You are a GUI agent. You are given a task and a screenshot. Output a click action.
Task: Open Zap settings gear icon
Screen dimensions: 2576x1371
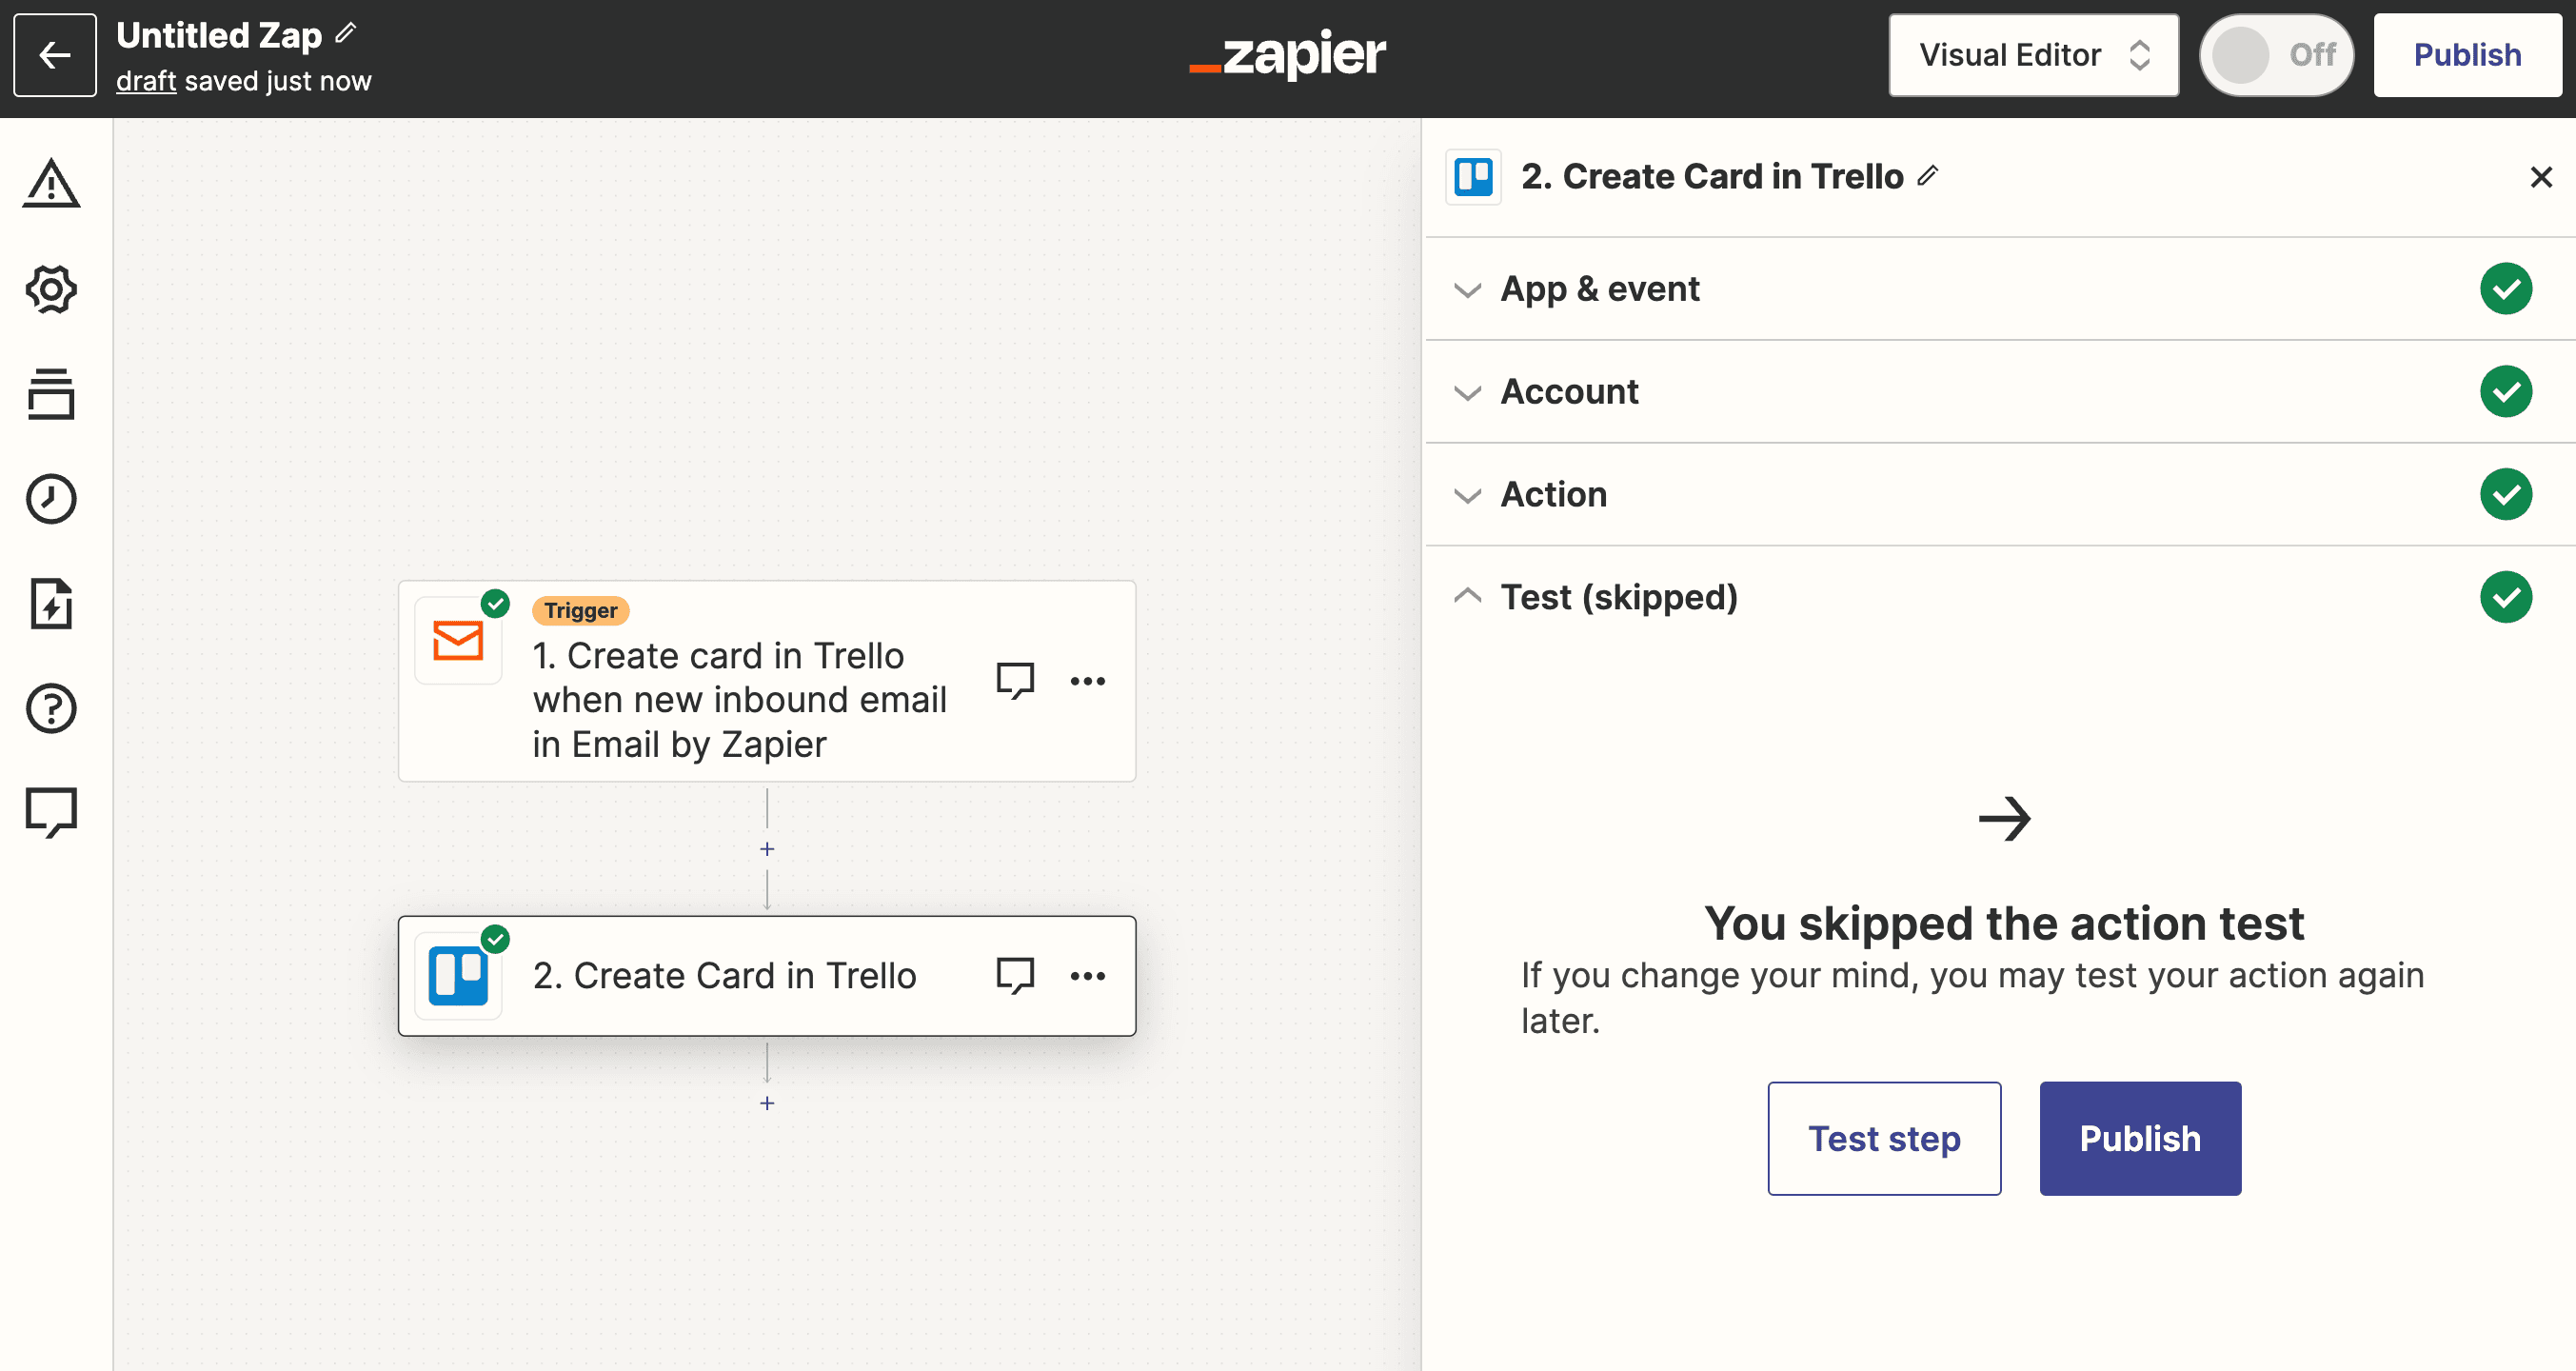[51, 289]
